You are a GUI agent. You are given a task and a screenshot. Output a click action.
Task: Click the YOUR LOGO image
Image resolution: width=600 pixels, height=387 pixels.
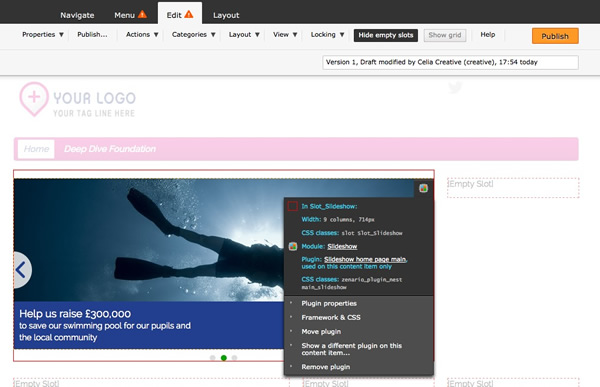pyautogui.click(x=78, y=100)
